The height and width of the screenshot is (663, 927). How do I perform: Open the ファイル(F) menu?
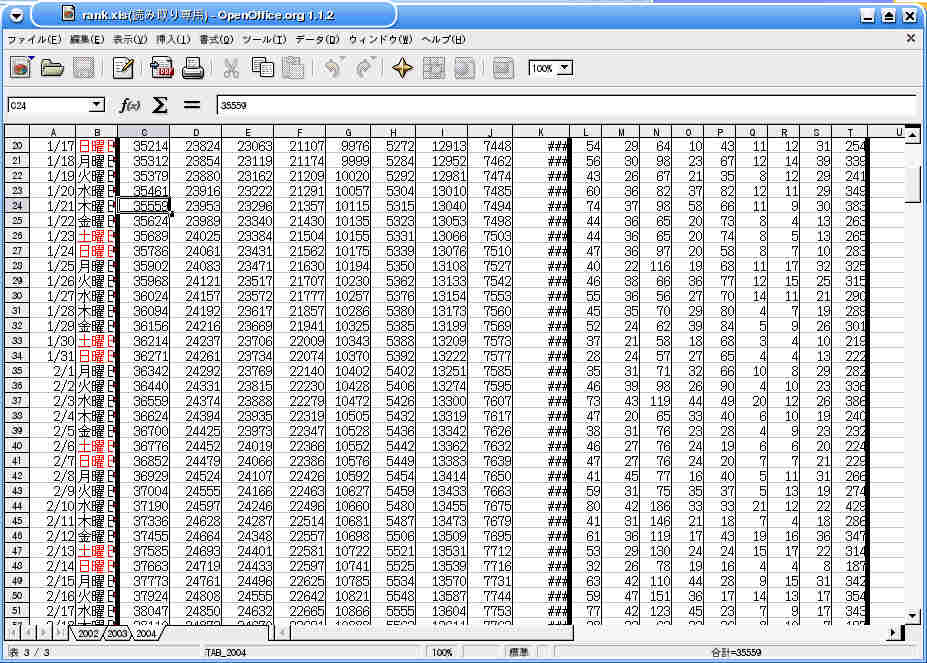(x=34, y=40)
